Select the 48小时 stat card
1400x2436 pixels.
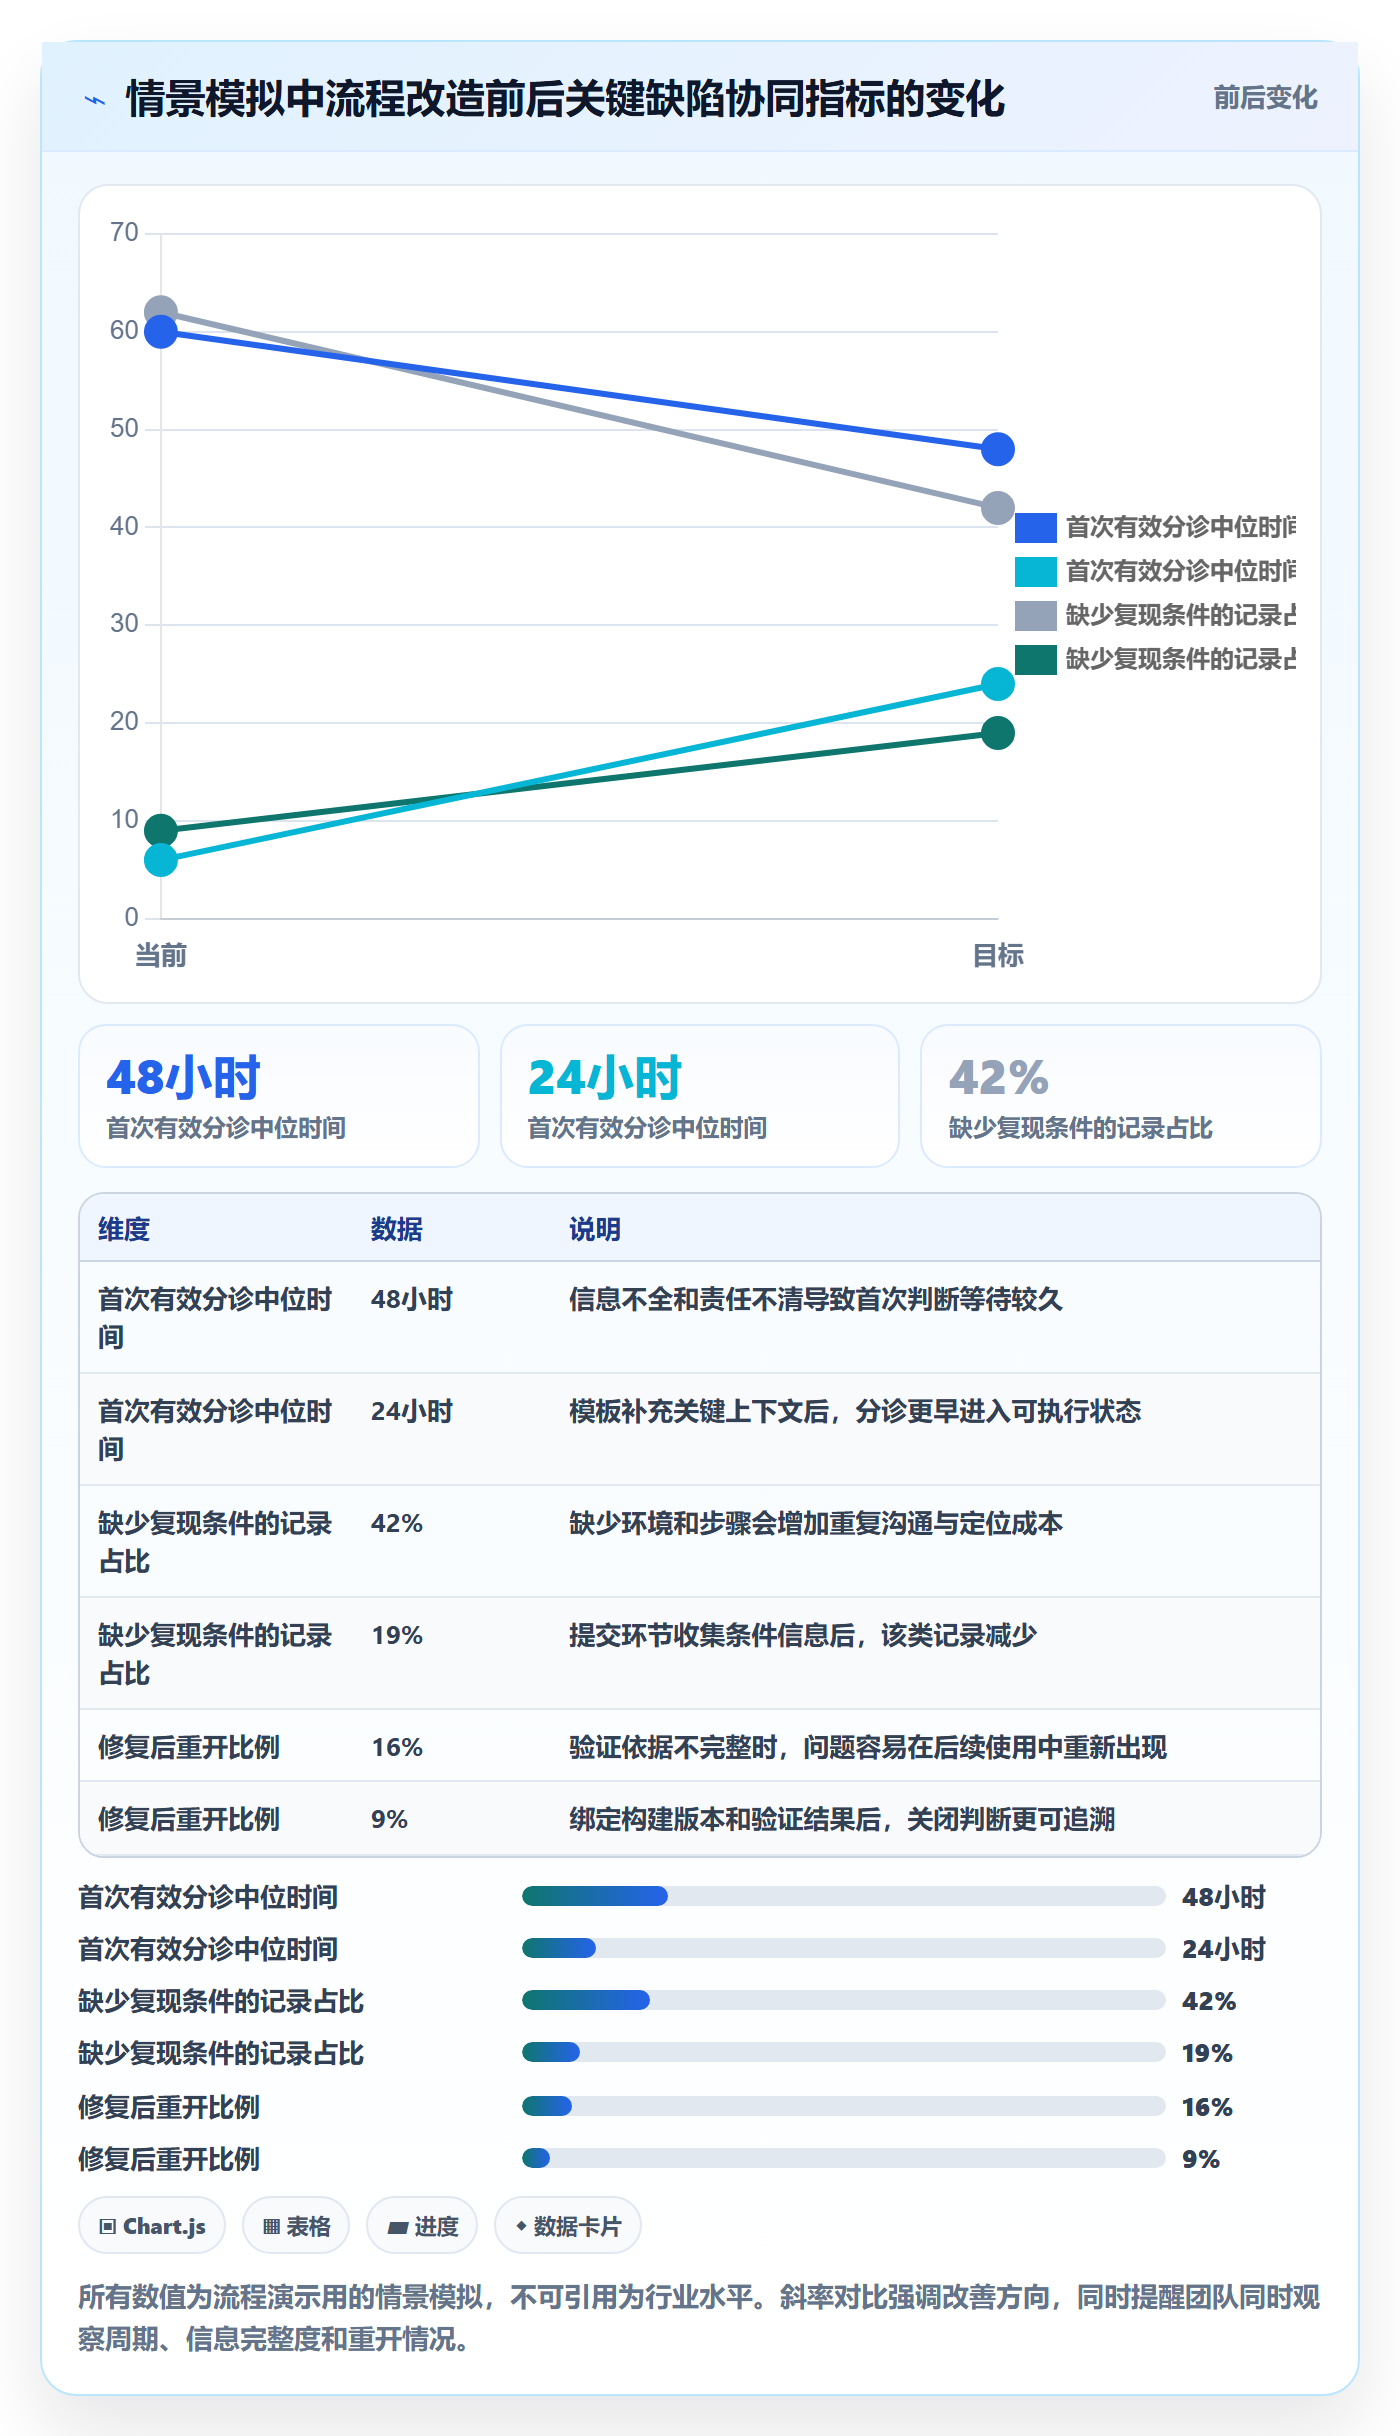click(x=279, y=1096)
